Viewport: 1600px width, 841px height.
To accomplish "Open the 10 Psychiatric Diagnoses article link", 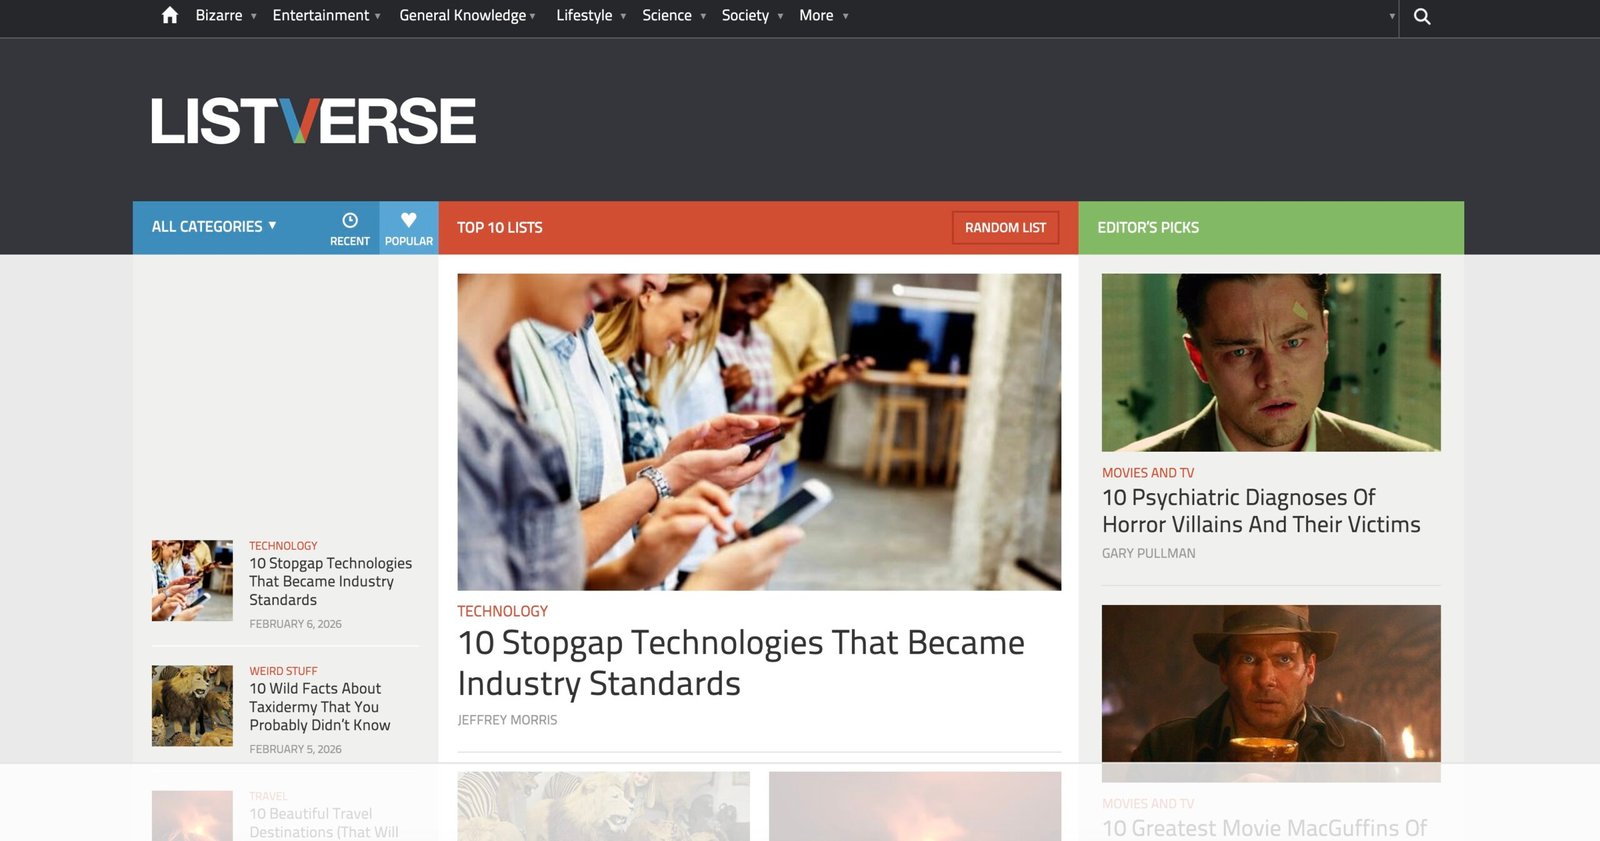I will coord(1261,511).
